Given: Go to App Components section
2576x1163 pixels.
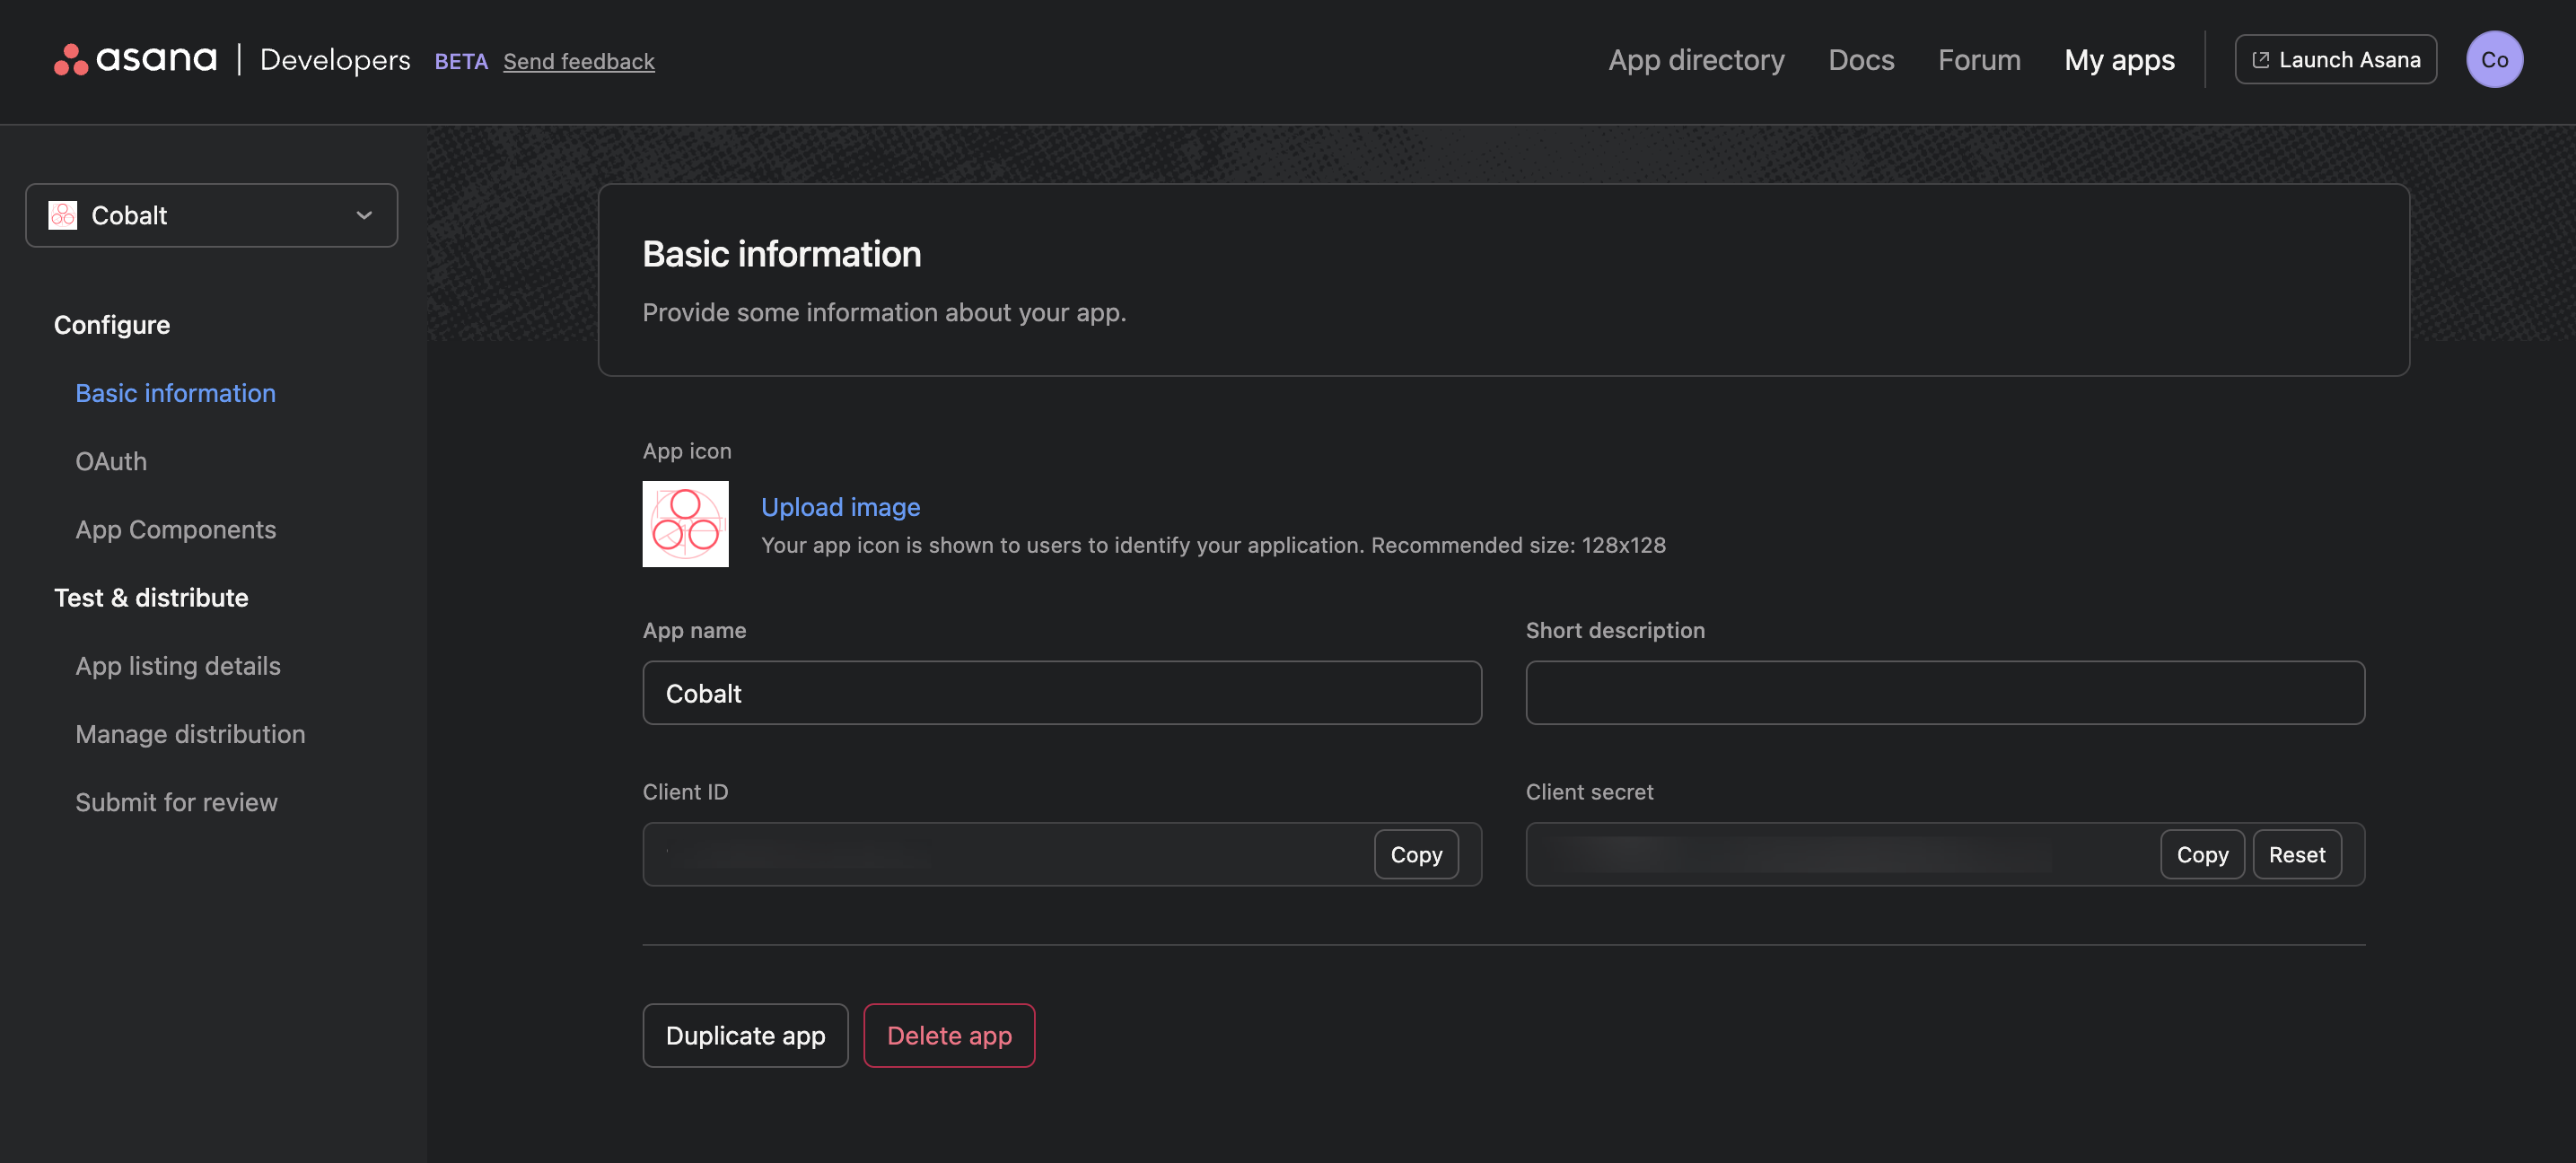Looking at the screenshot, I should coord(176,529).
